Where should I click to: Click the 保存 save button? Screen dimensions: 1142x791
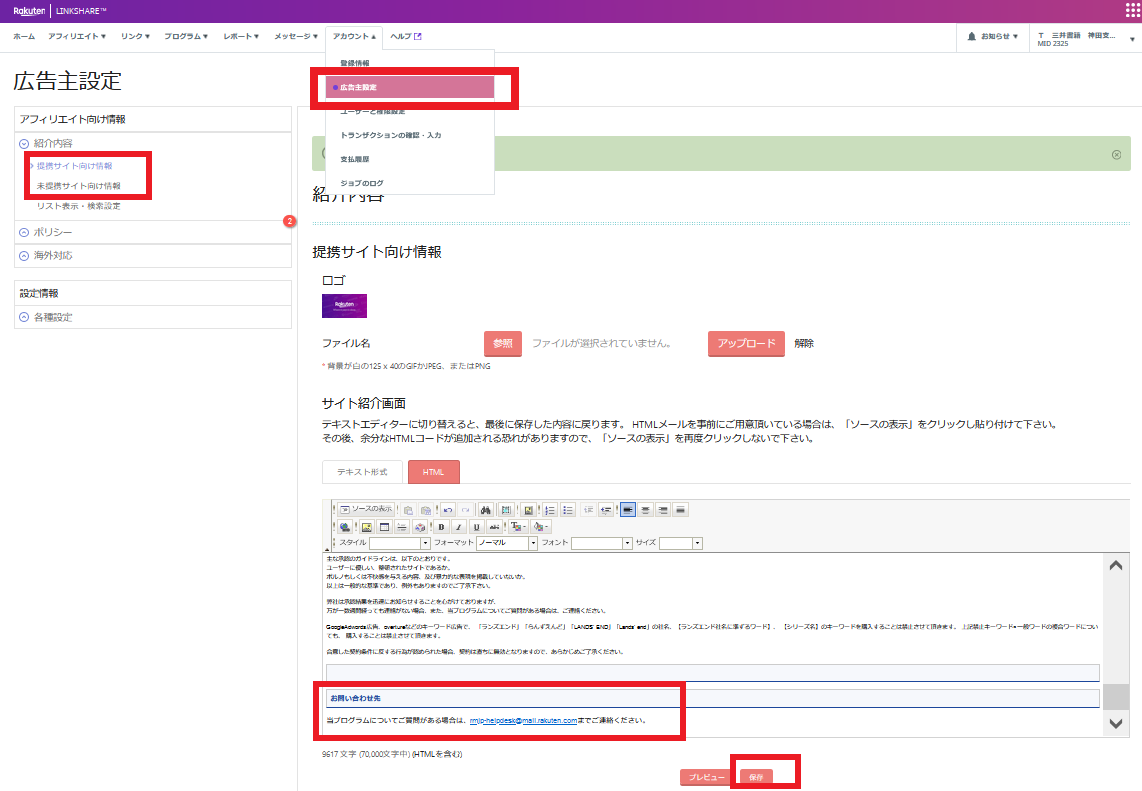(x=755, y=777)
